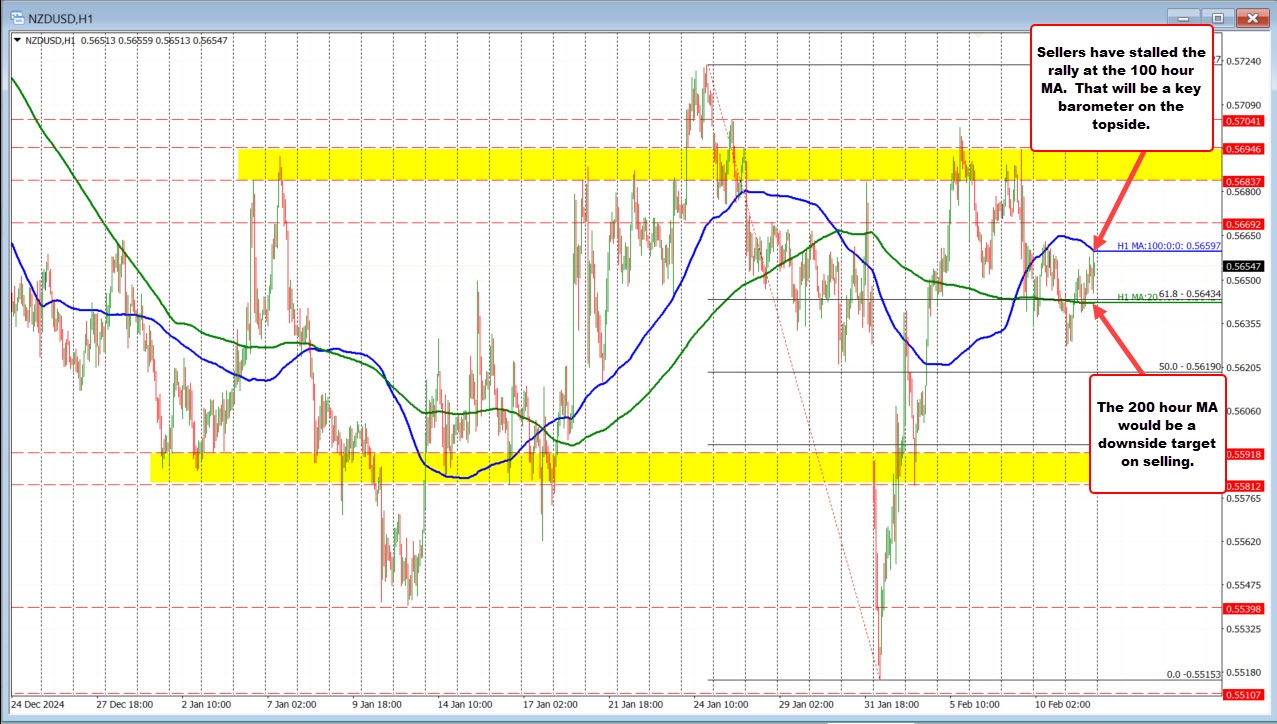Click the price scale value 0.56800
Image resolution: width=1277 pixels, height=724 pixels.
1245,192
